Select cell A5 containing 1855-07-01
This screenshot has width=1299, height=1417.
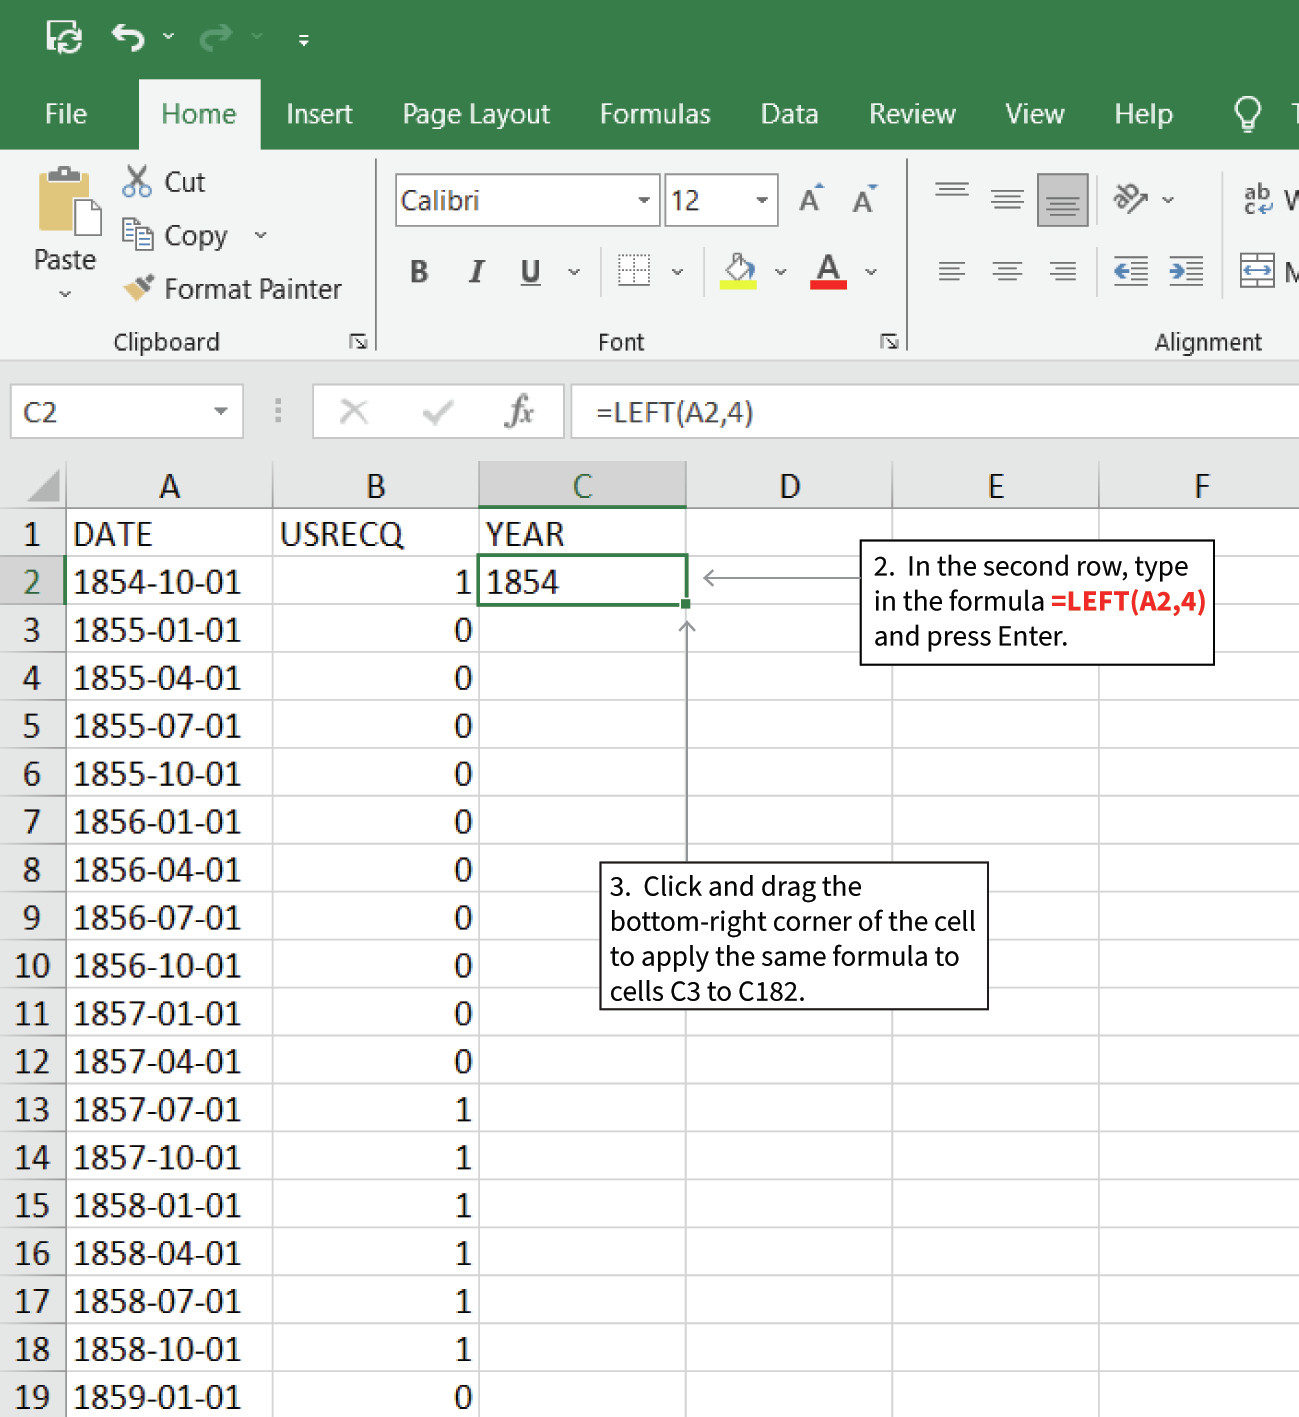(169, 725)
